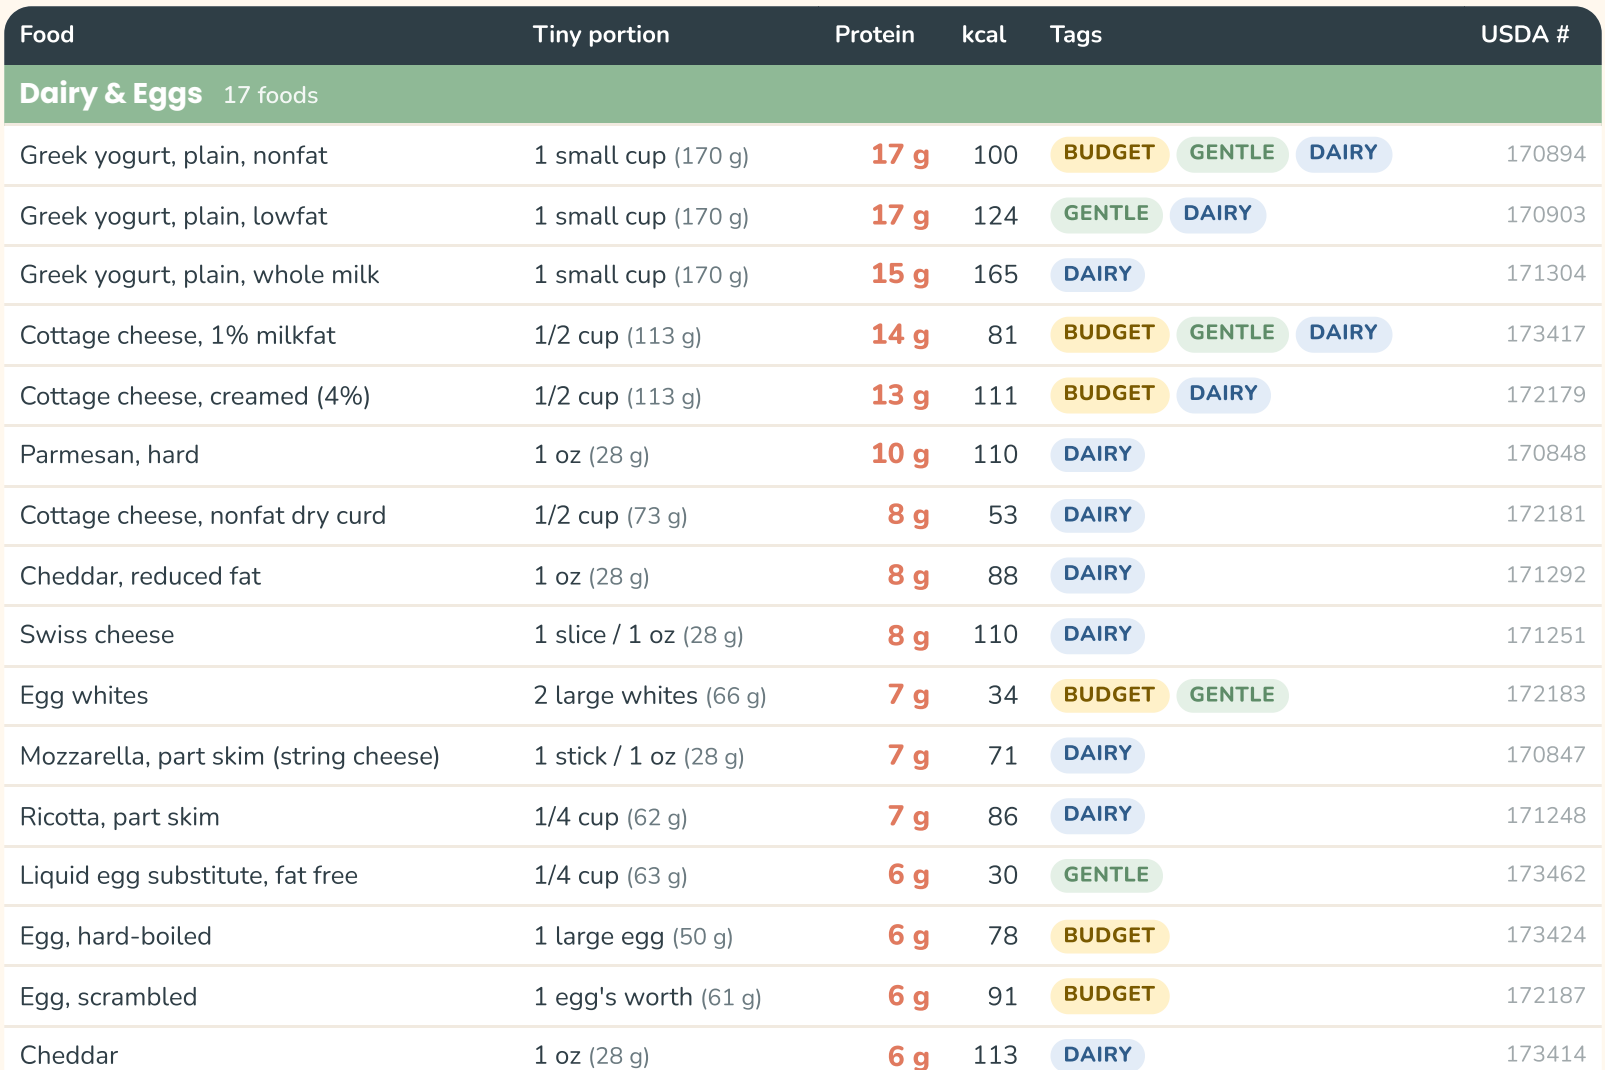Image resolution: width=1605 pixels, height=1070 pixels.
Task: Click USDA number 173417
Action: pos(1546,334)
